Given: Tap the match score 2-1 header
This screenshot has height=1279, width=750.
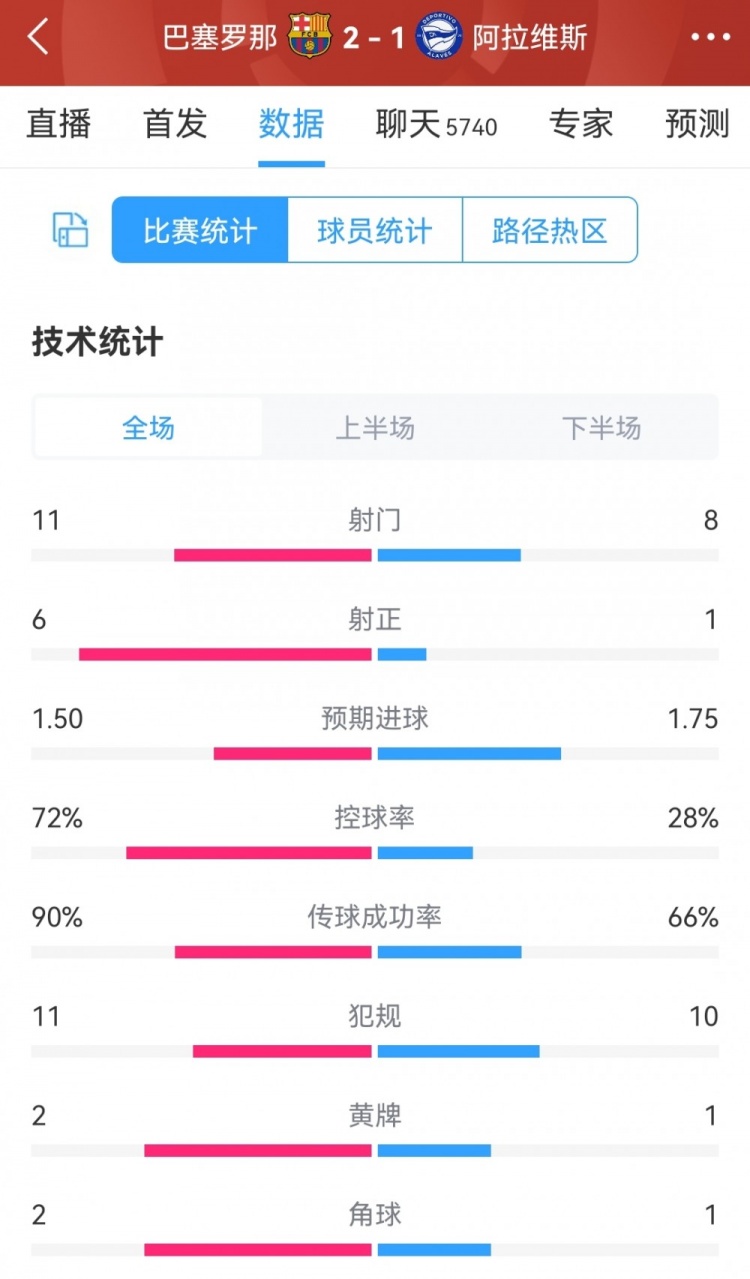Looking at the screenshot, I should [x=375, y=38].
